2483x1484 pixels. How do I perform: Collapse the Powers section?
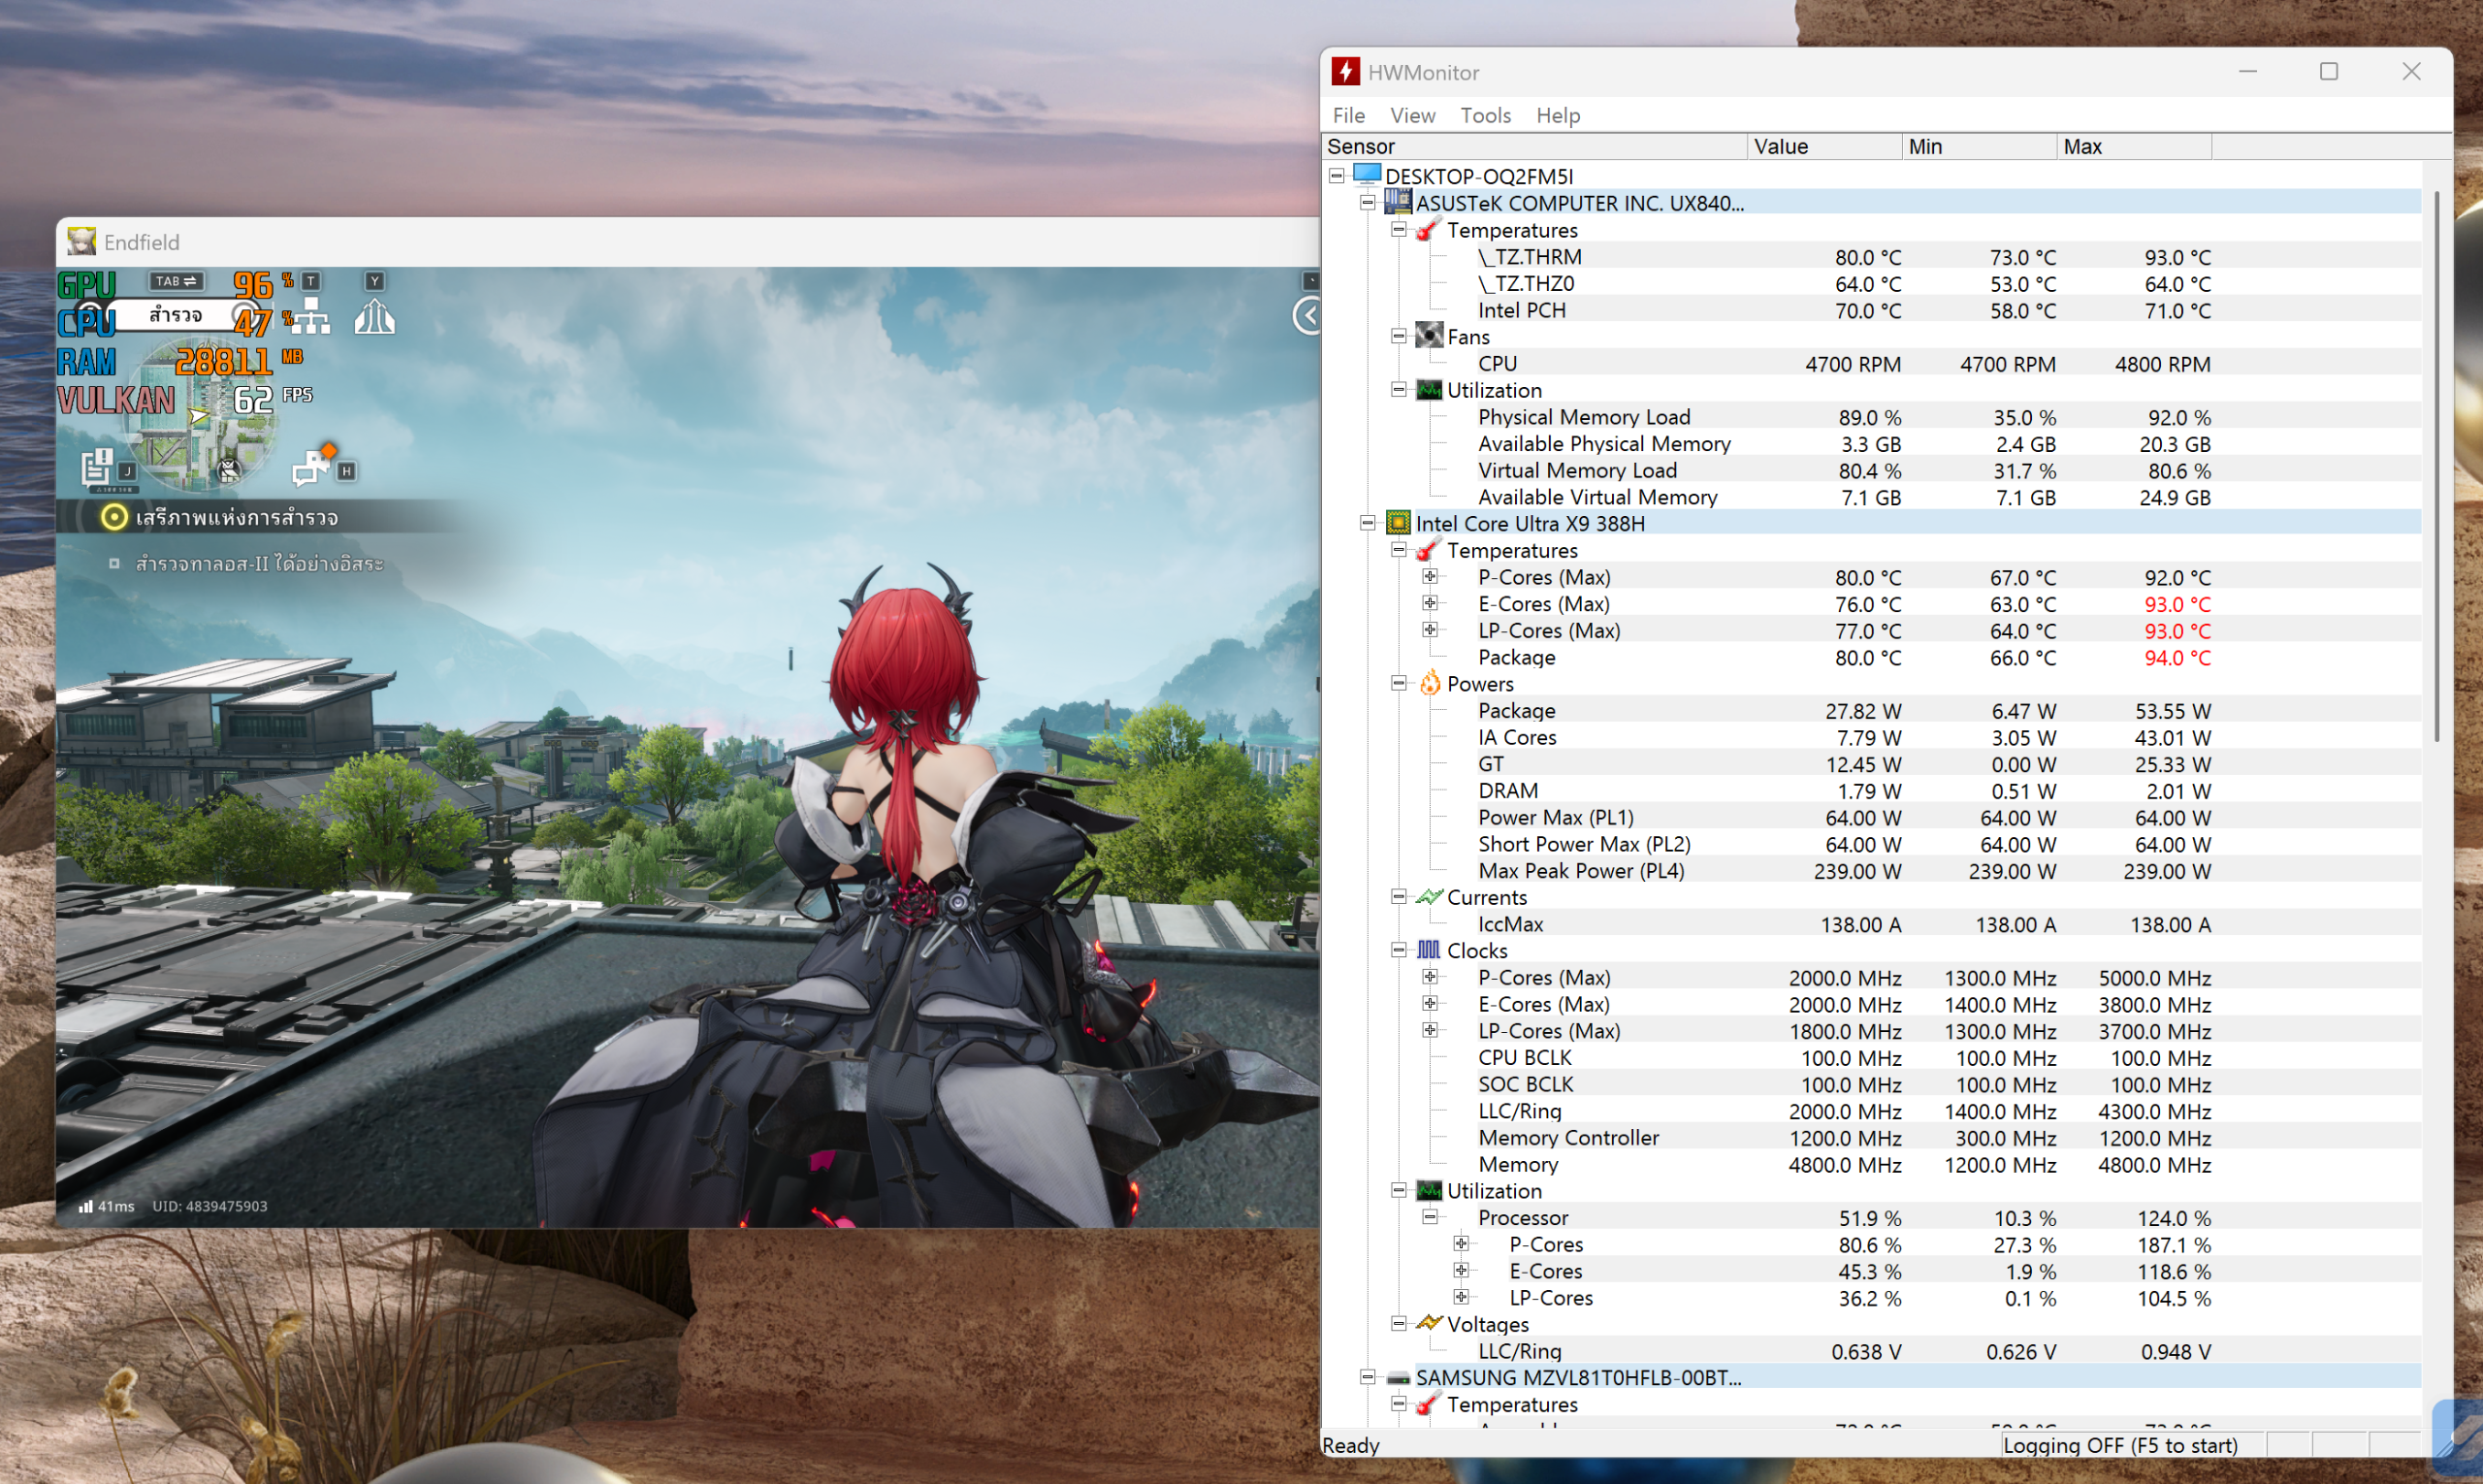1399,683
